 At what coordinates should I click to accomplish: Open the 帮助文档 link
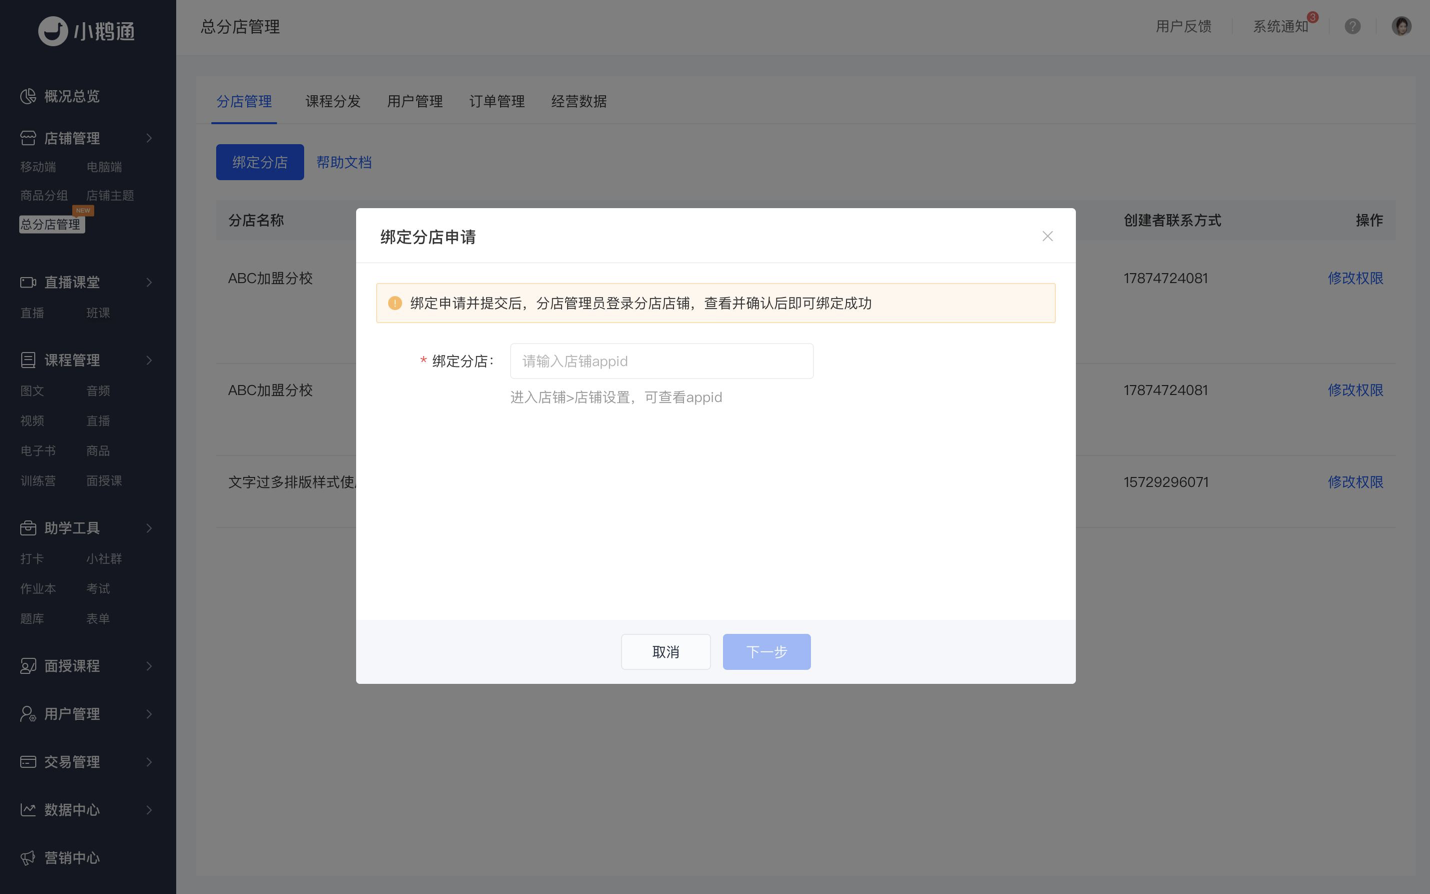344,162
